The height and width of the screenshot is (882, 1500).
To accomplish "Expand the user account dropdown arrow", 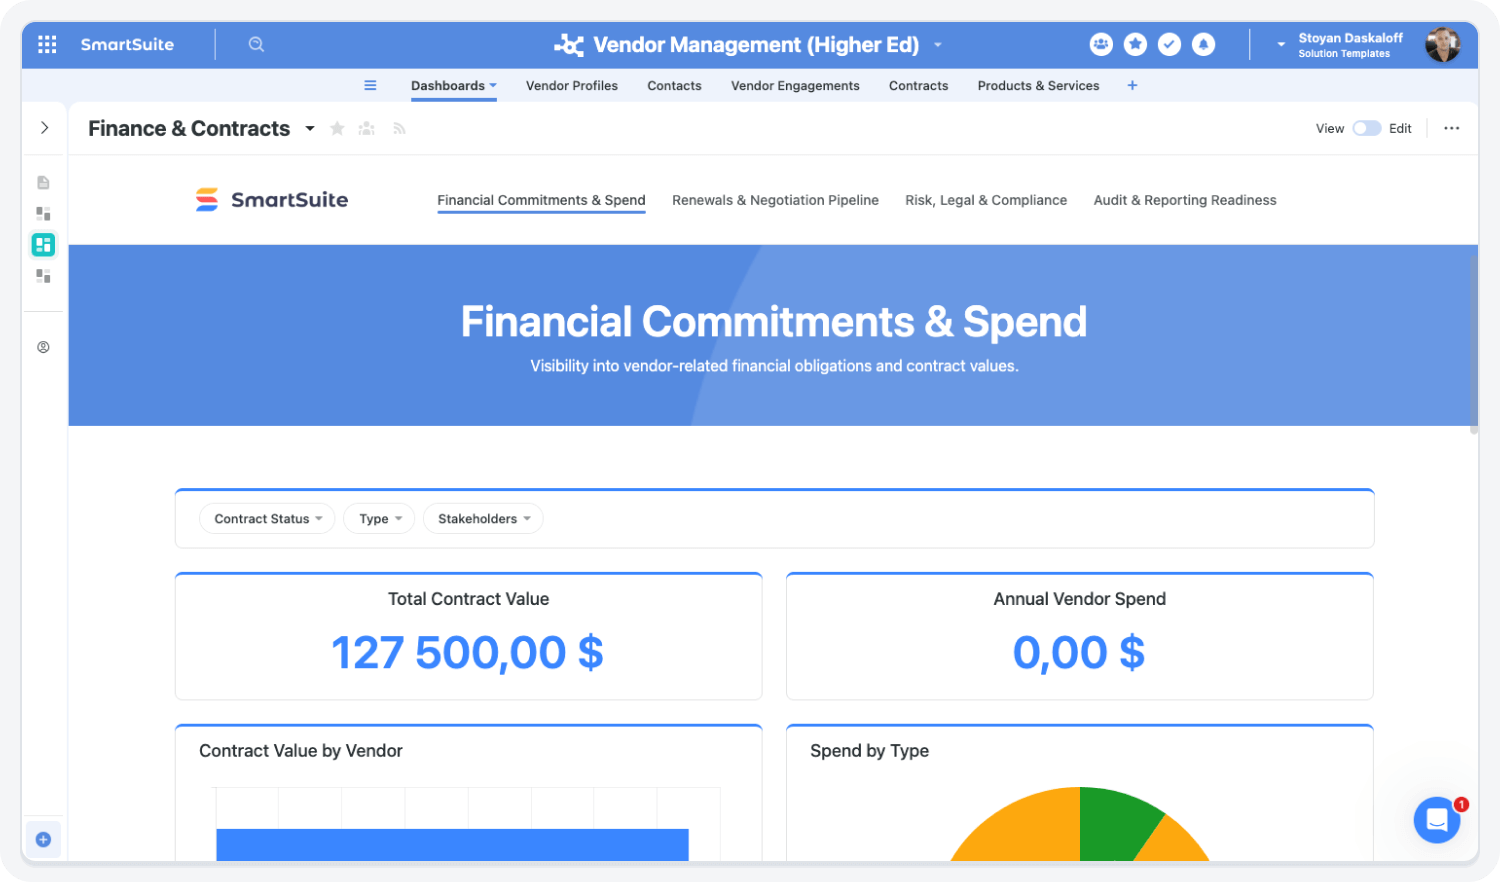I will (x=1281, y=45).
